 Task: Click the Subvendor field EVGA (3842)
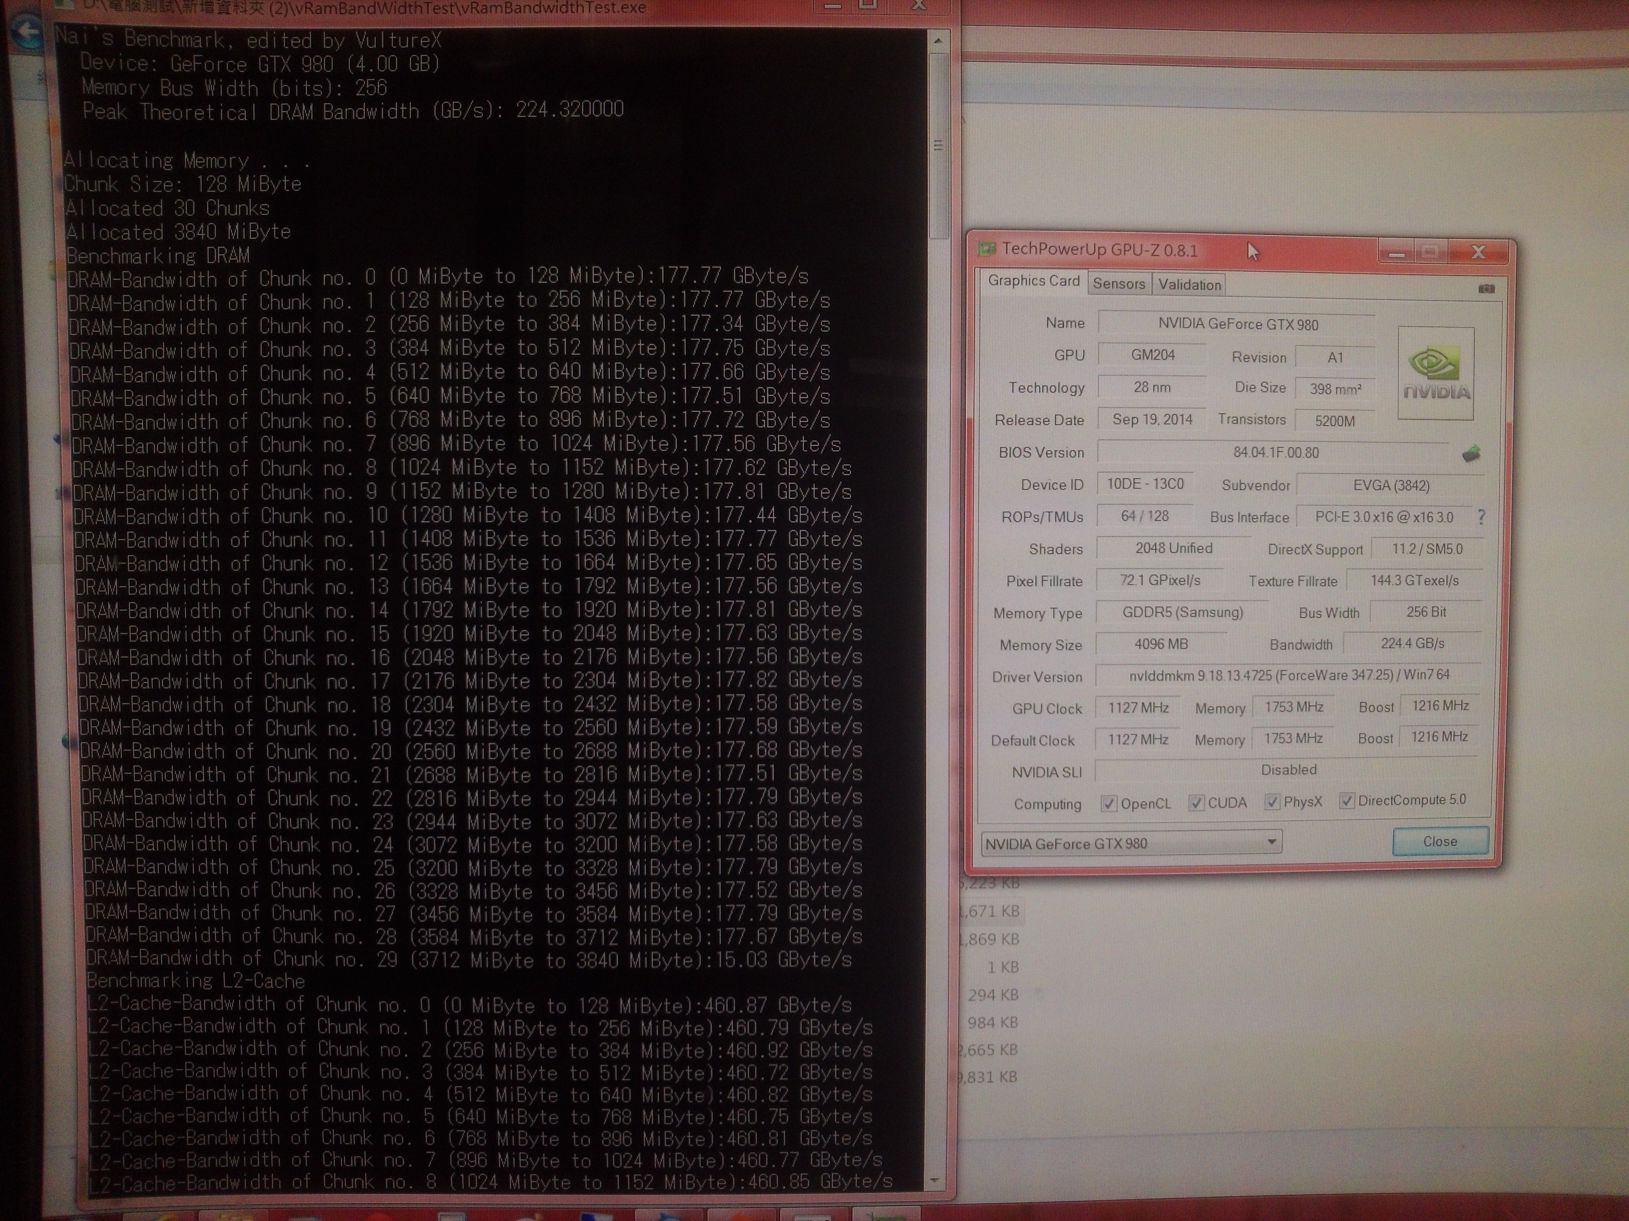point(1391,485)
